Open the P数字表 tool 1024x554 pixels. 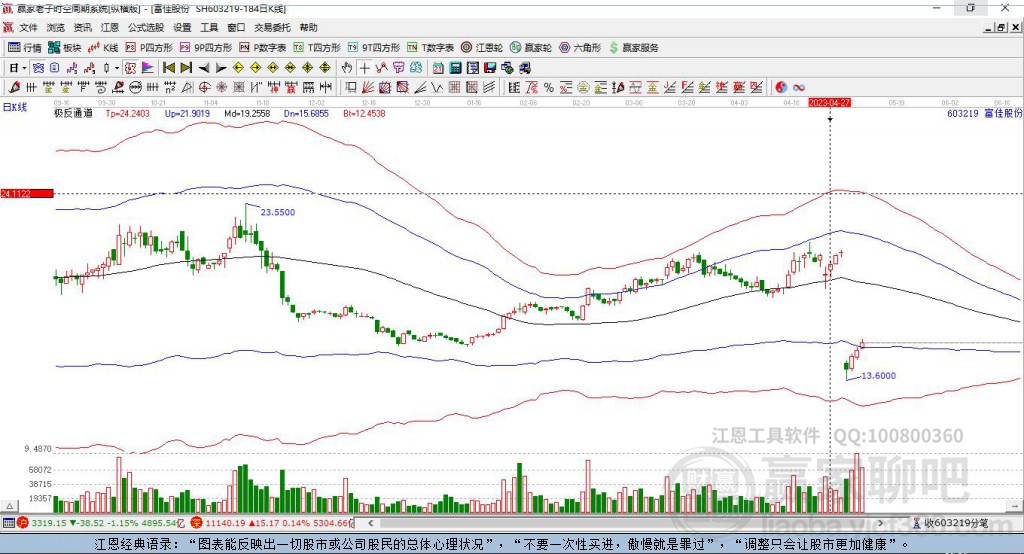[x=263, y=48]
